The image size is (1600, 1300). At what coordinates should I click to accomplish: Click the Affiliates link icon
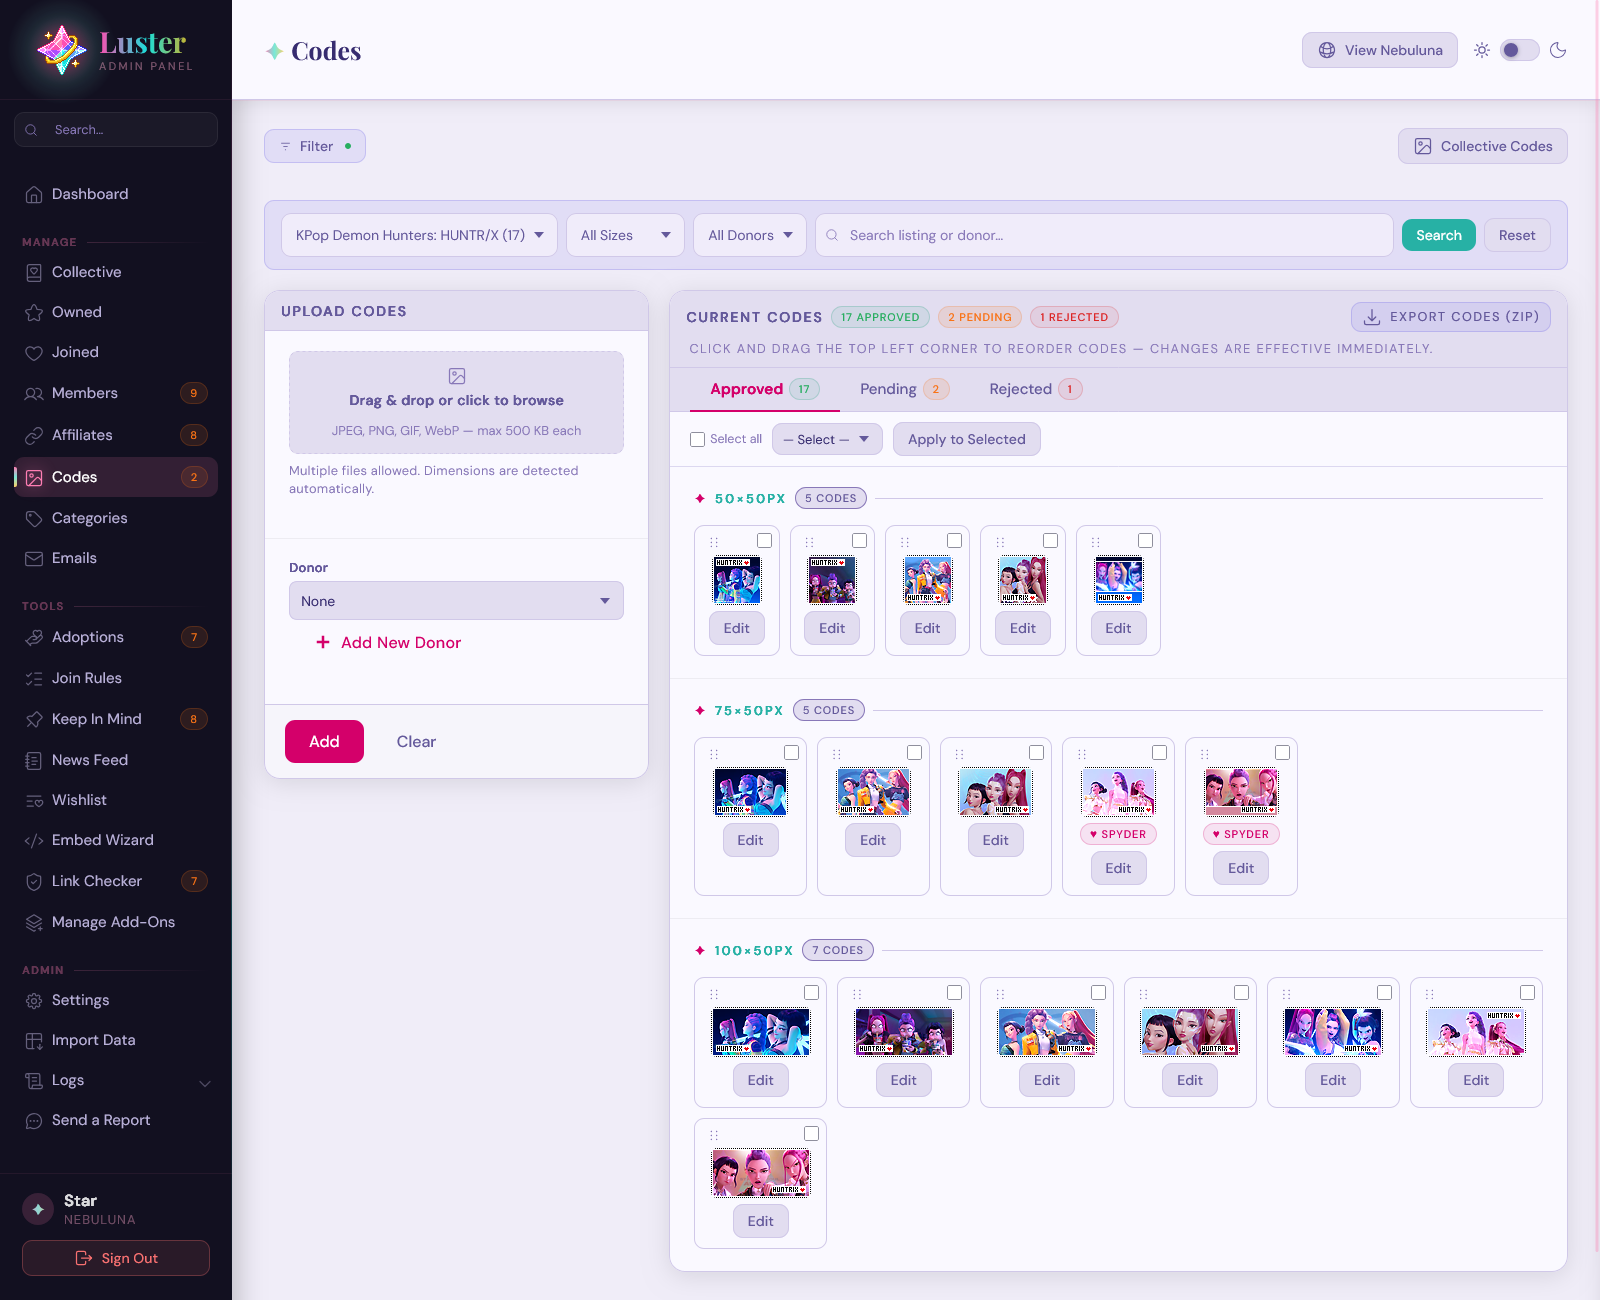34,436
